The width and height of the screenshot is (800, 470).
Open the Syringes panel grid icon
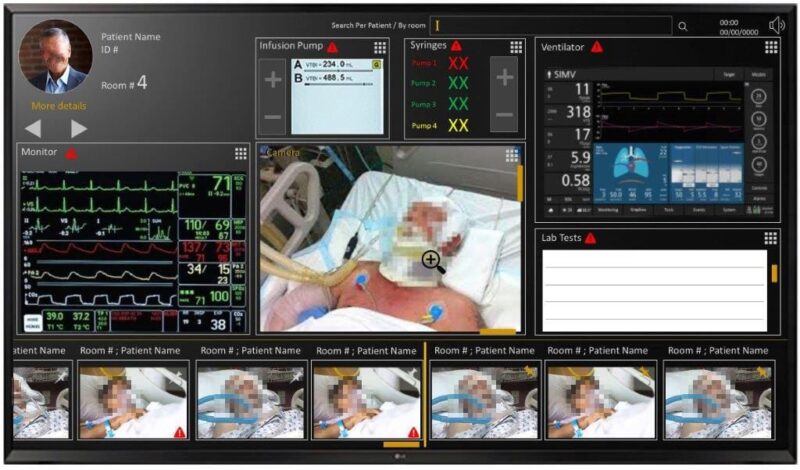pos(516,47)
